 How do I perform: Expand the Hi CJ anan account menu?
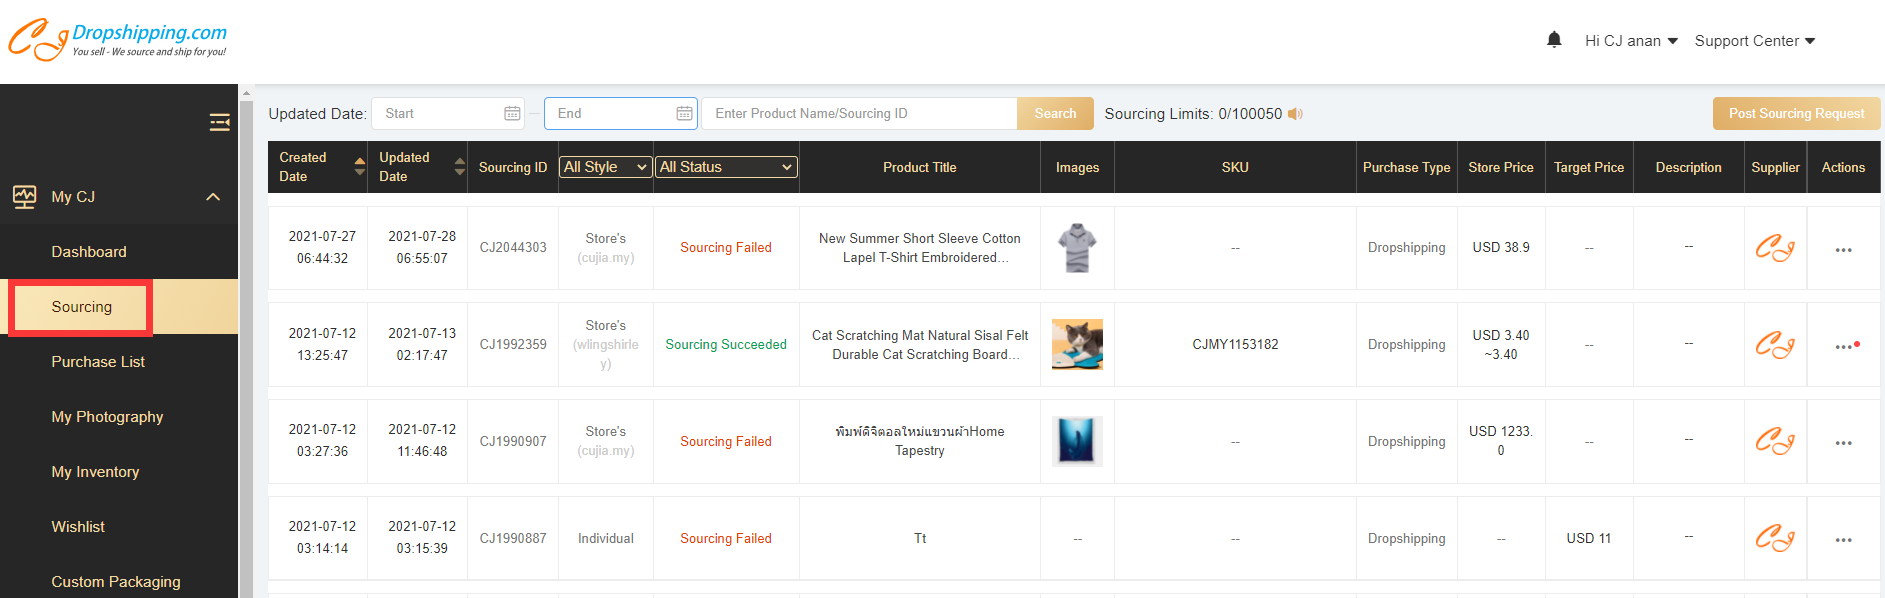[x=1630, y=41]
